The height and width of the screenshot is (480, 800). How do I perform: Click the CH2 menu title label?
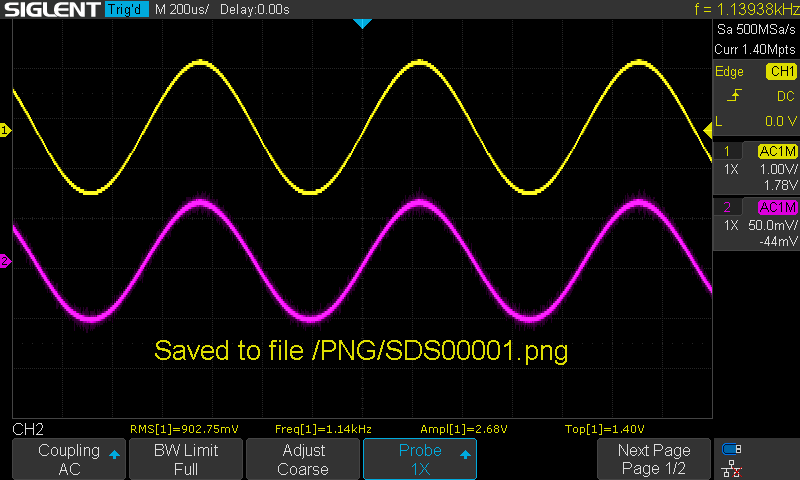[28, 429]
